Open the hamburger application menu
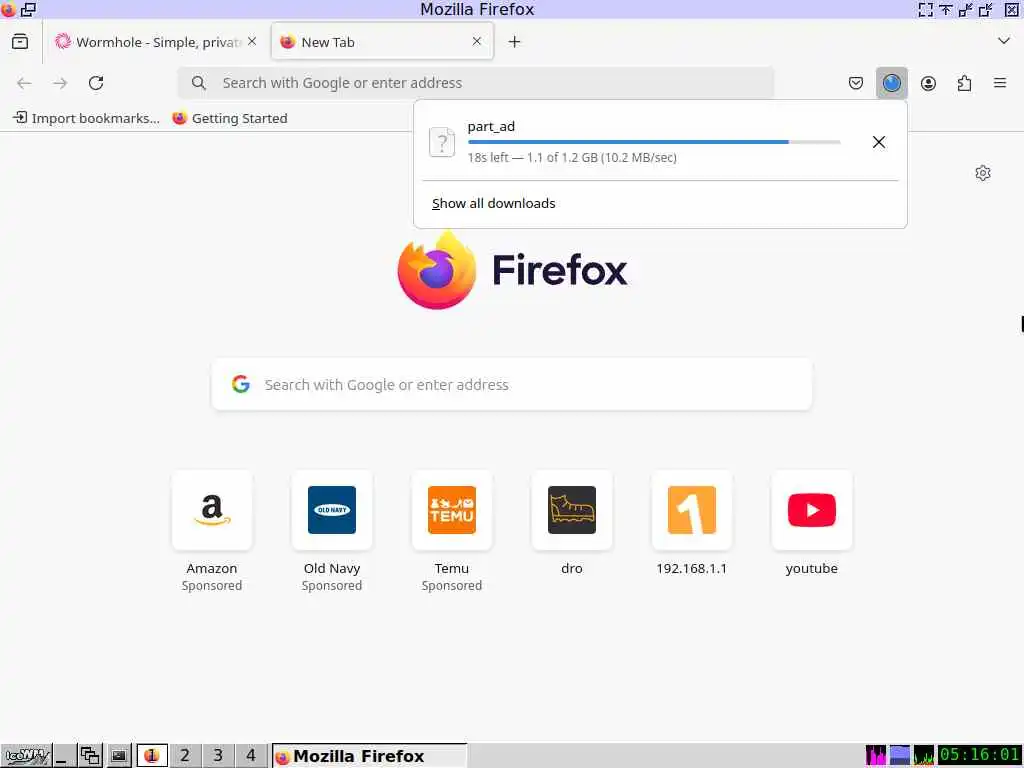Image resolution: width=1024 pixels, height=768 pixels. (x=1000, y=83)
